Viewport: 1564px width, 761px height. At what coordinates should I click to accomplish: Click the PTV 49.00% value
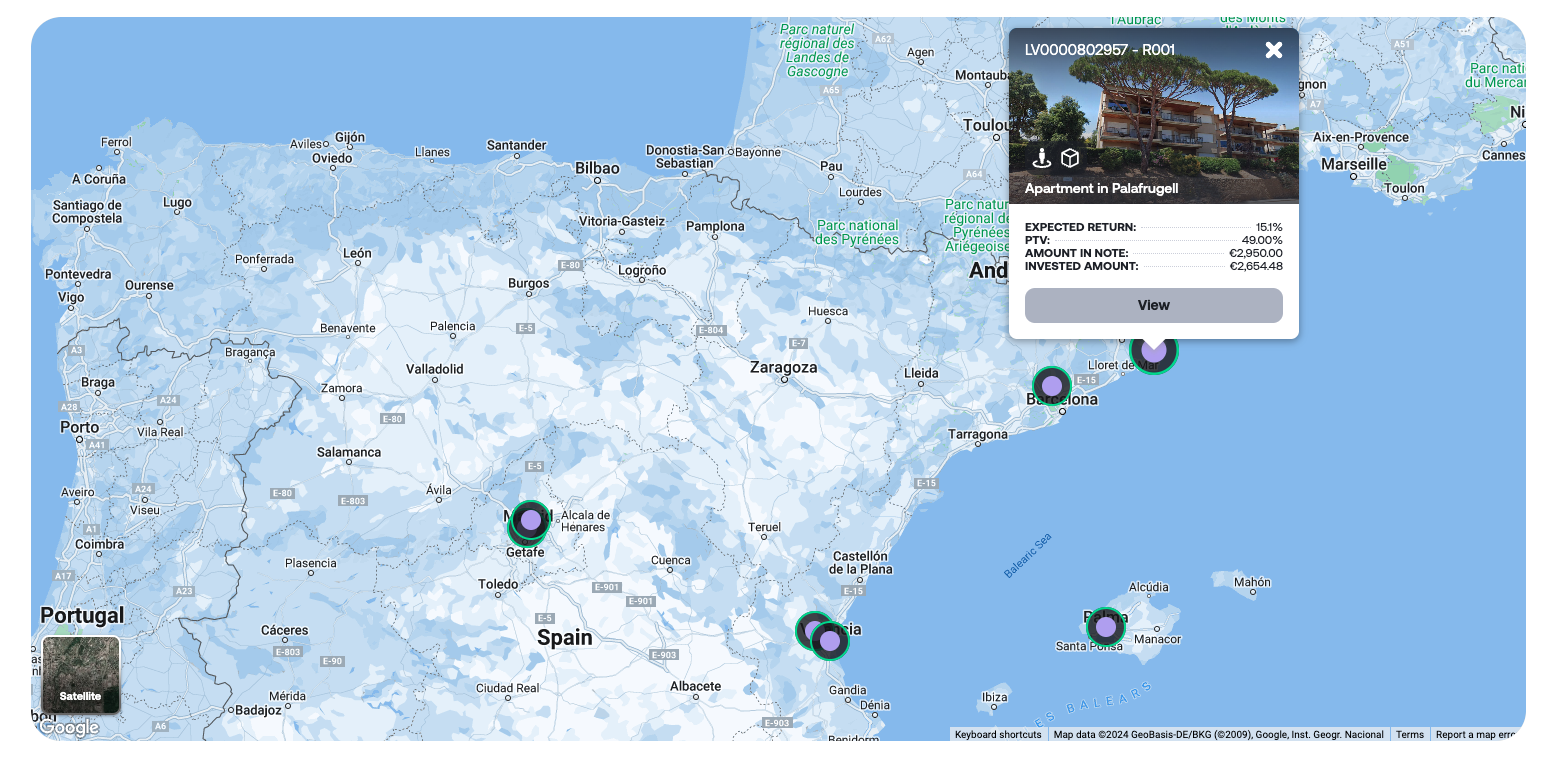tap(1262, 241)
